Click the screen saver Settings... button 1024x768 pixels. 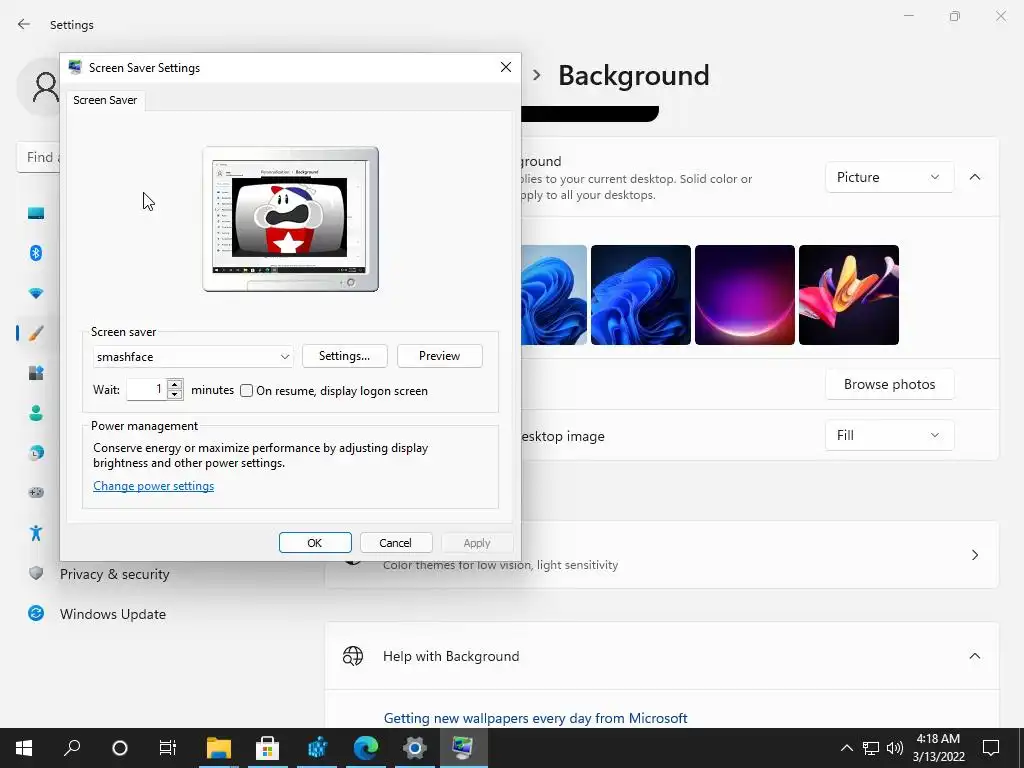click(344, 356)
